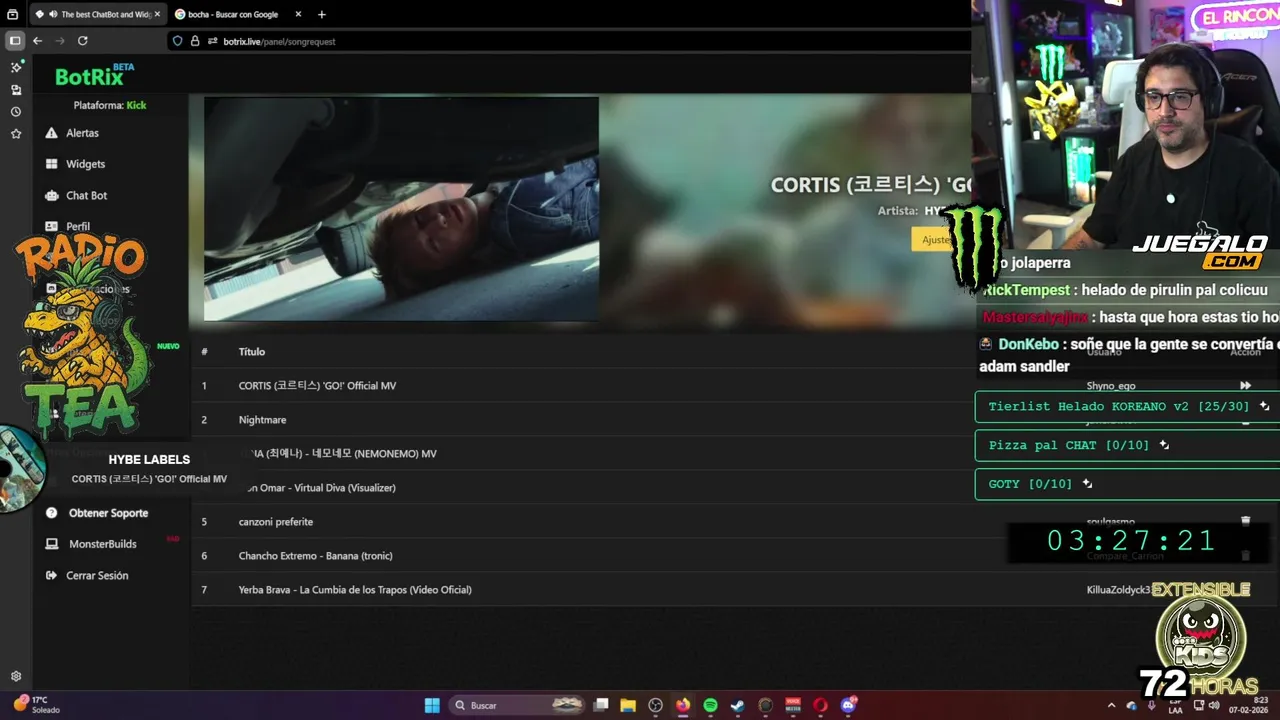Click Cerrar Sesión to log out
The image size is (1280, 720).
97,575
